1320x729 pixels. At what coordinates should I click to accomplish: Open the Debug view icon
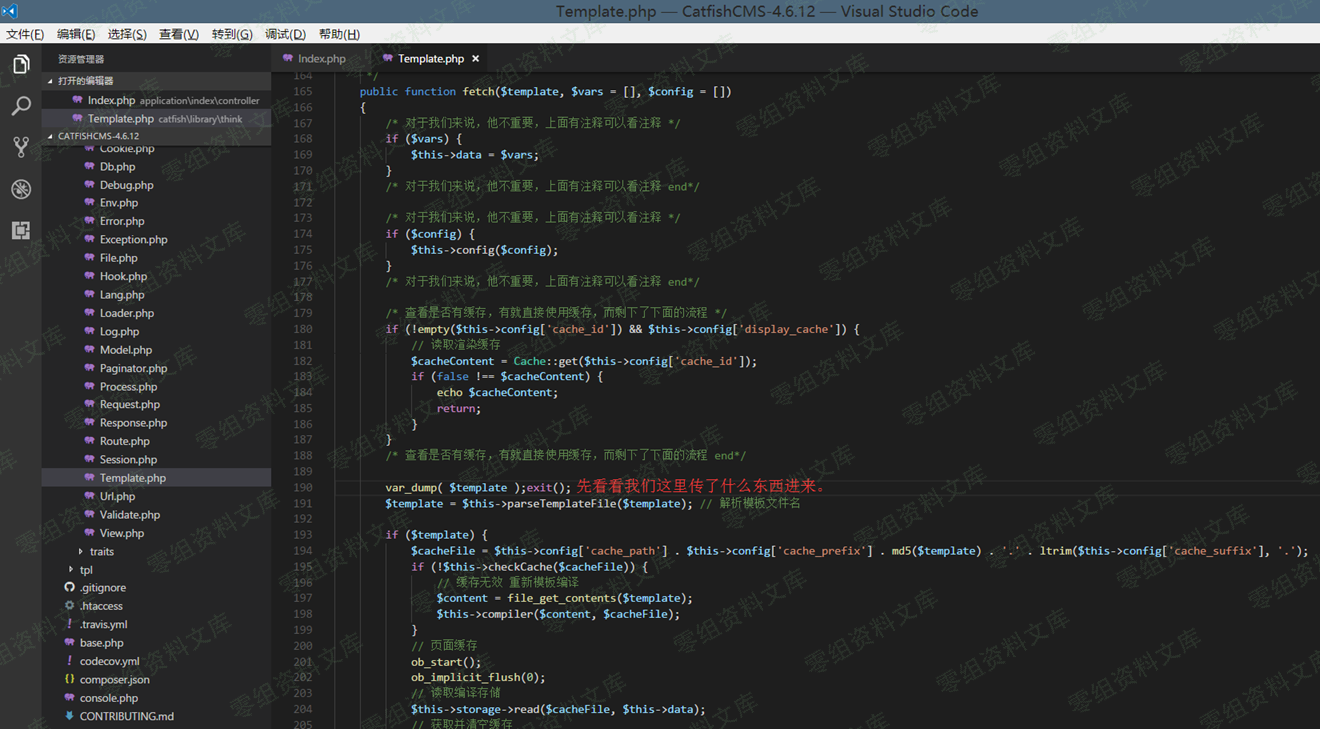[x=21, y=189]
